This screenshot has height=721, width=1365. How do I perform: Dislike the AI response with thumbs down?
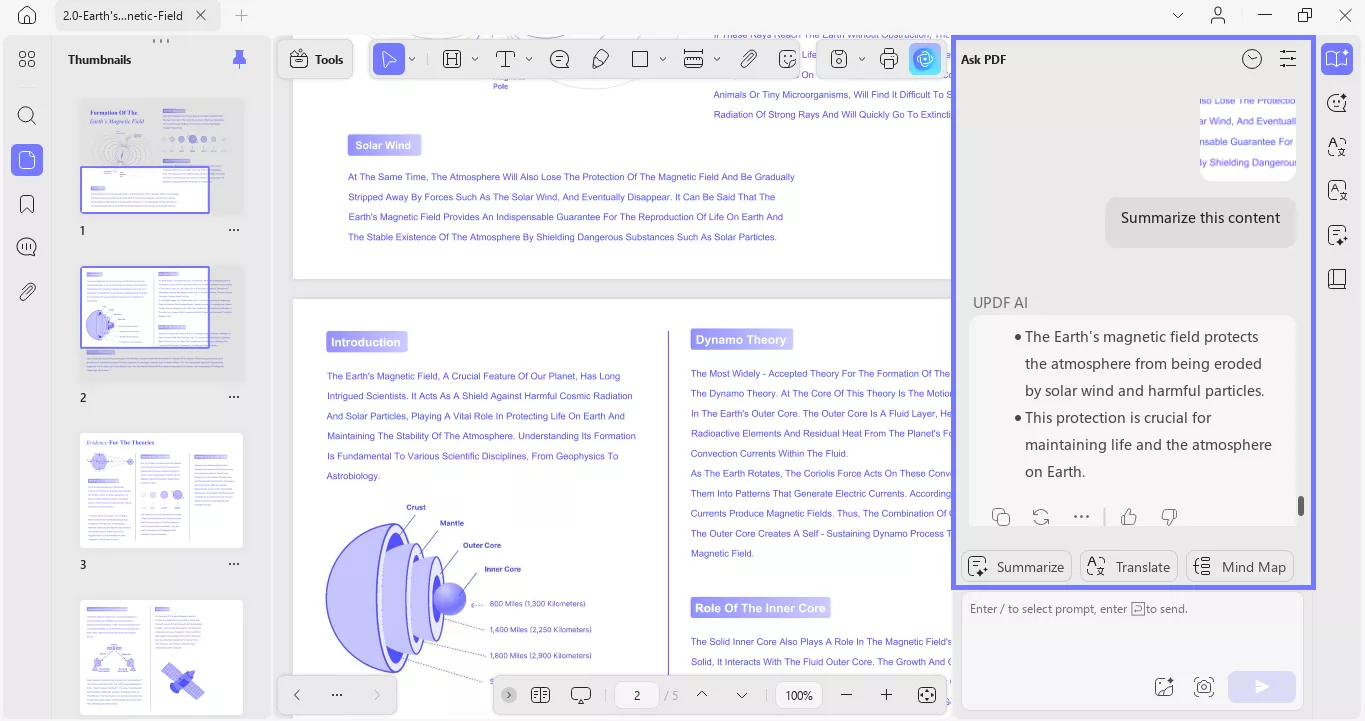[1169, 517]
